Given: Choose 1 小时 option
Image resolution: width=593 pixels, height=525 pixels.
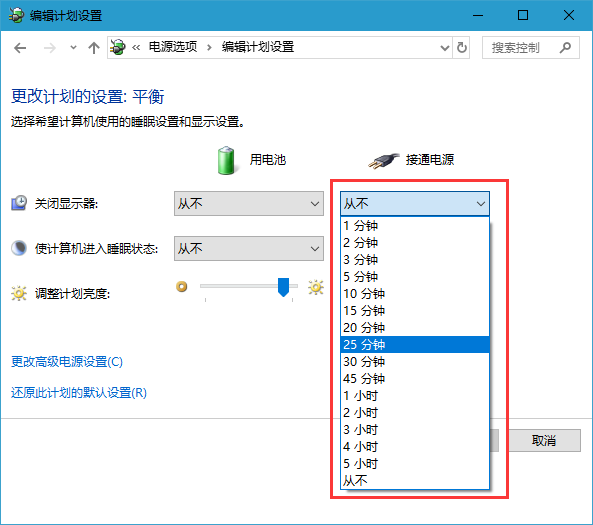Looking at the screenshot, I should click(415, 396).
